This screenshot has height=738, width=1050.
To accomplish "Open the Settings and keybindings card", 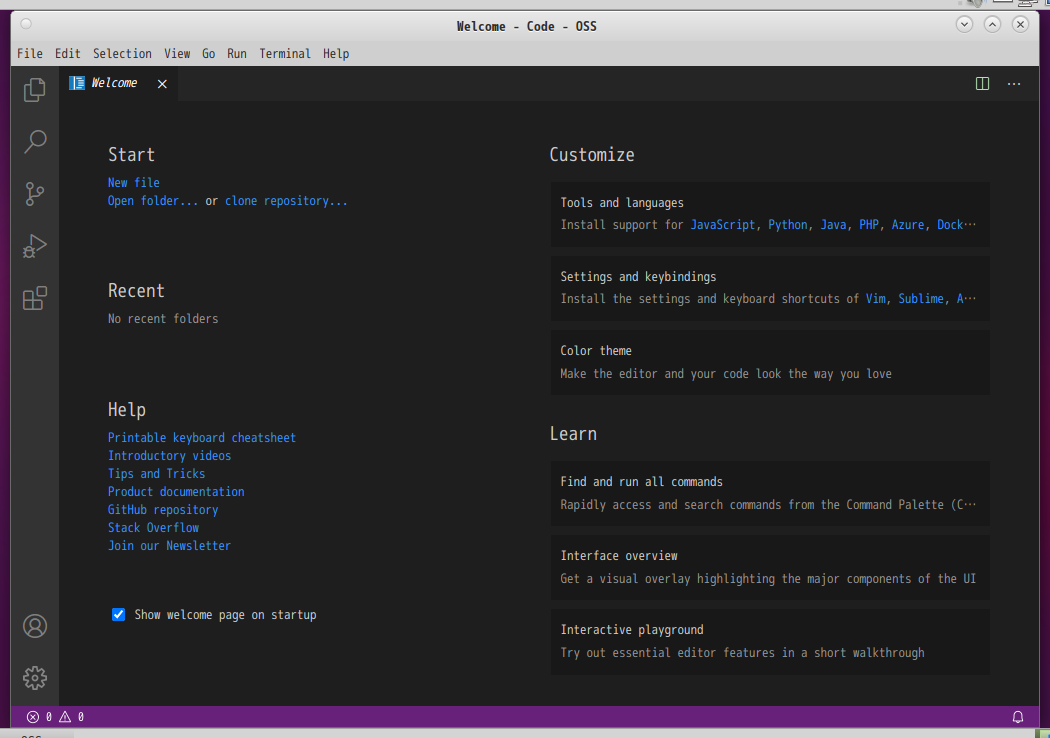I will pyautogui.click(x=770, y=288).
